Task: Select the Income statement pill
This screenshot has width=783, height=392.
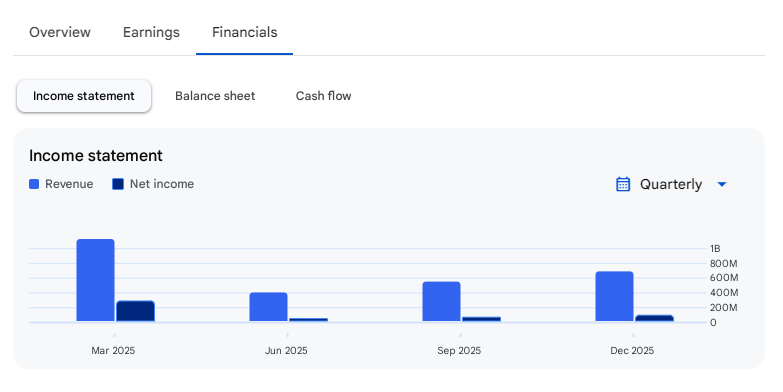Action: (x=84, y=96)
